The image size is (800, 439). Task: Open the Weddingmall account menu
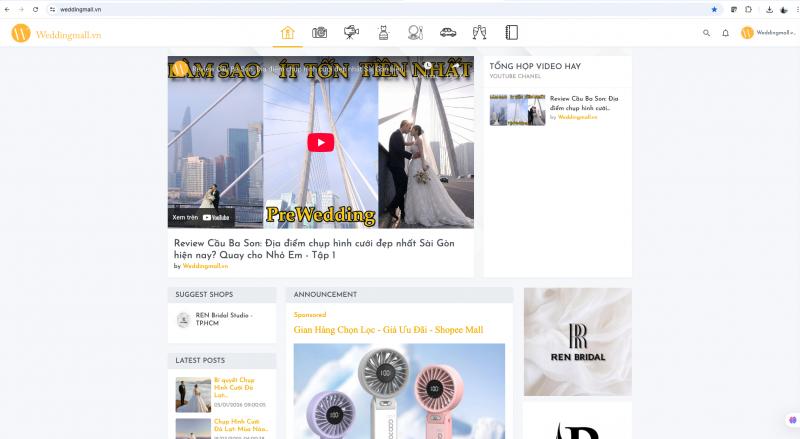tap(767, 33)
